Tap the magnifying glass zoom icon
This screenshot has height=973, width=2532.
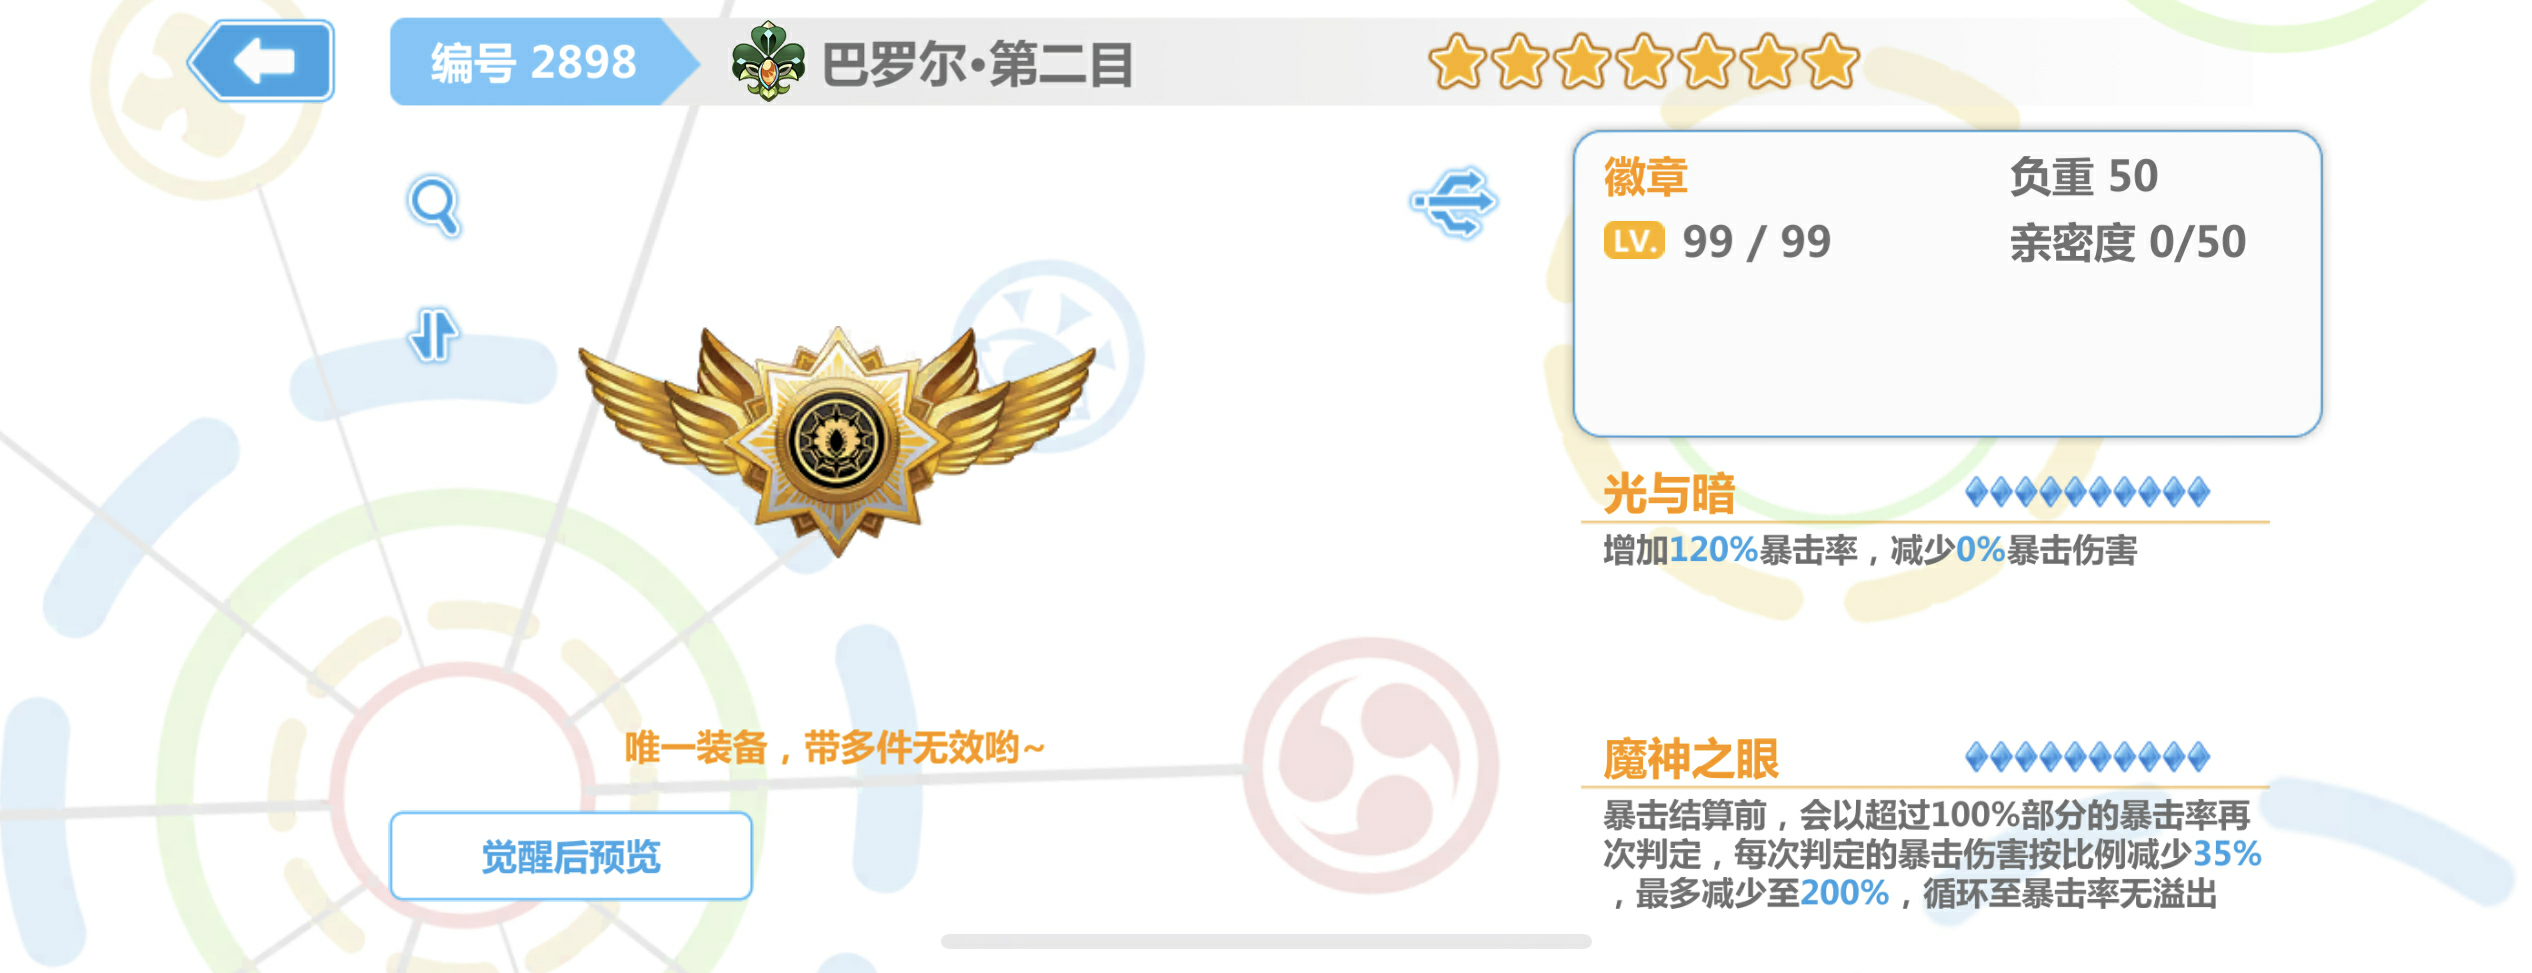tap(434, 206)
